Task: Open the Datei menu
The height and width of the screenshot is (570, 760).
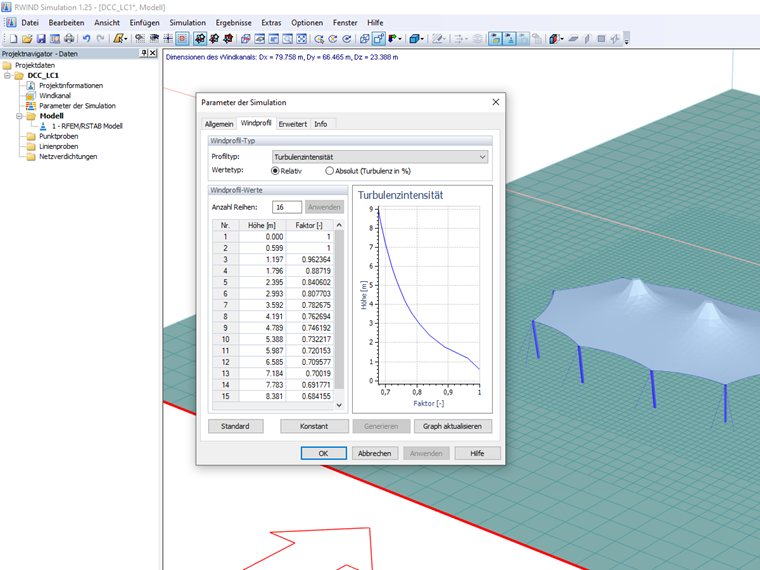Action: coord(30,23)
